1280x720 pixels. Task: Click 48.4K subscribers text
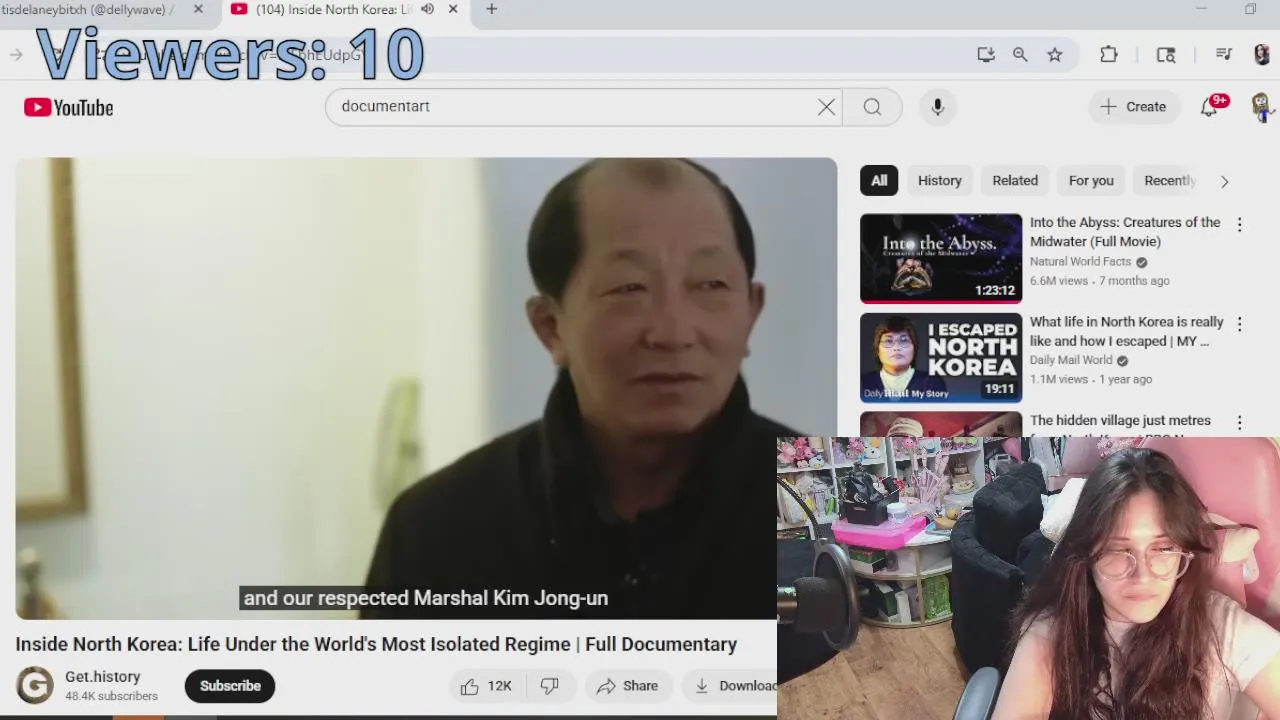(111, 696)
